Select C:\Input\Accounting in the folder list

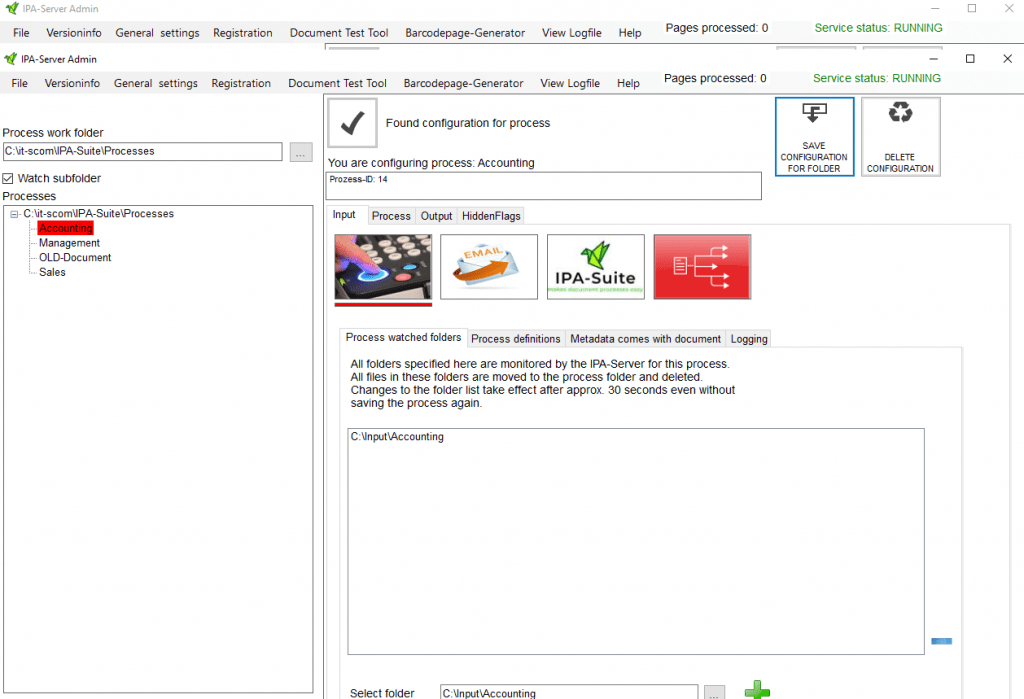click(x=397, y=437)
